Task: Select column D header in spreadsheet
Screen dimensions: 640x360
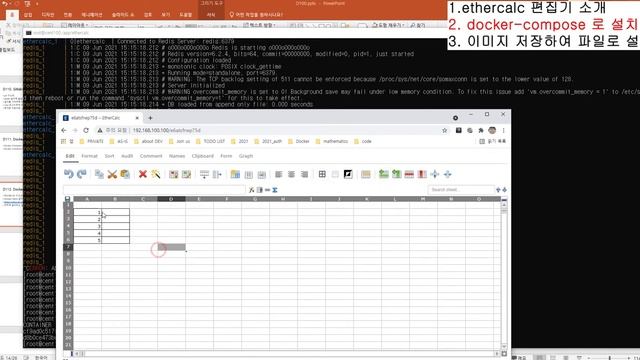Action: [x=171, y=199]
